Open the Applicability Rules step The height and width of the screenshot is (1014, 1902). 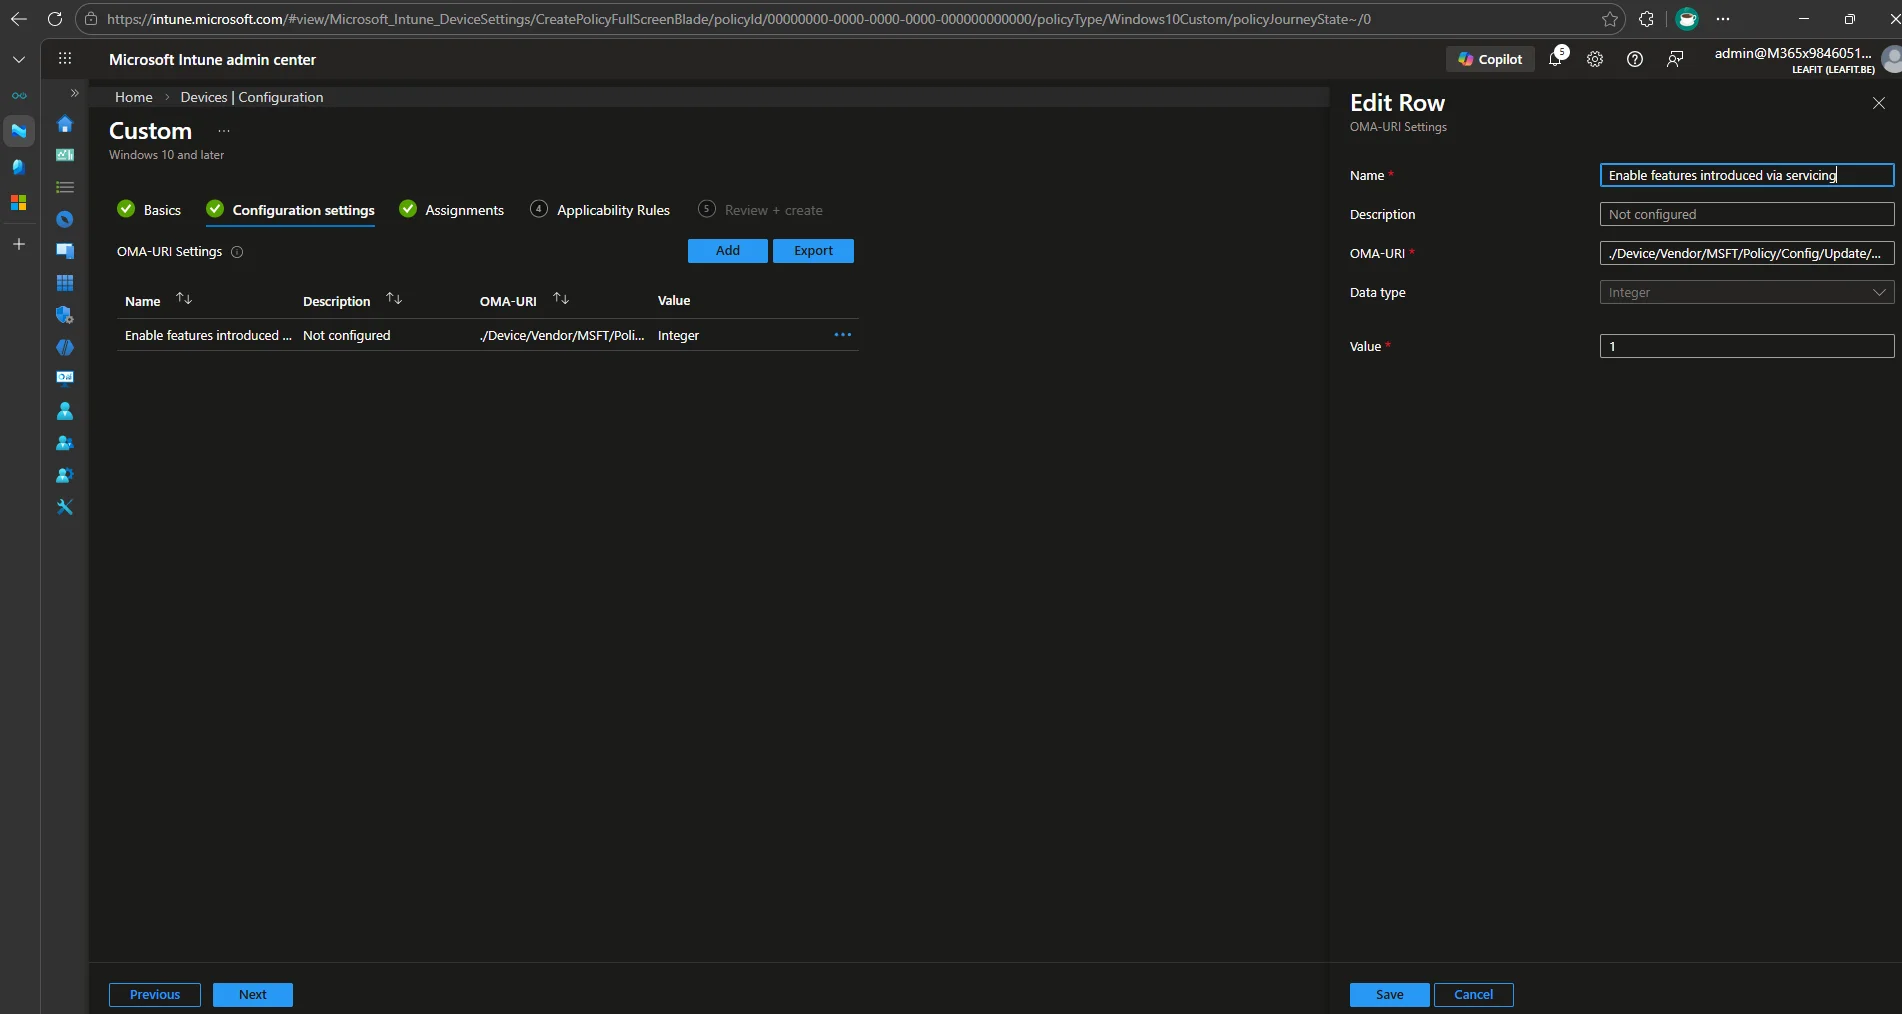pyautogui.click(x=612, y=210)
